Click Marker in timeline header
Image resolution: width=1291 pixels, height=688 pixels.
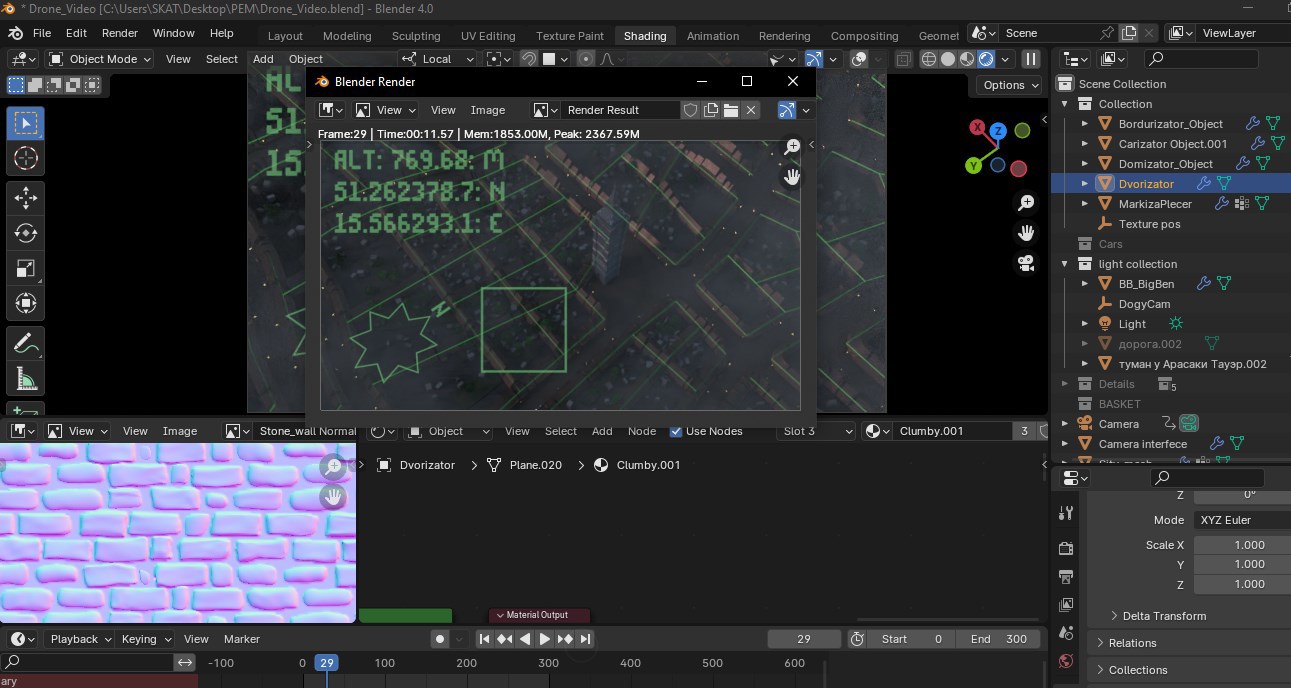pos(242,639)
